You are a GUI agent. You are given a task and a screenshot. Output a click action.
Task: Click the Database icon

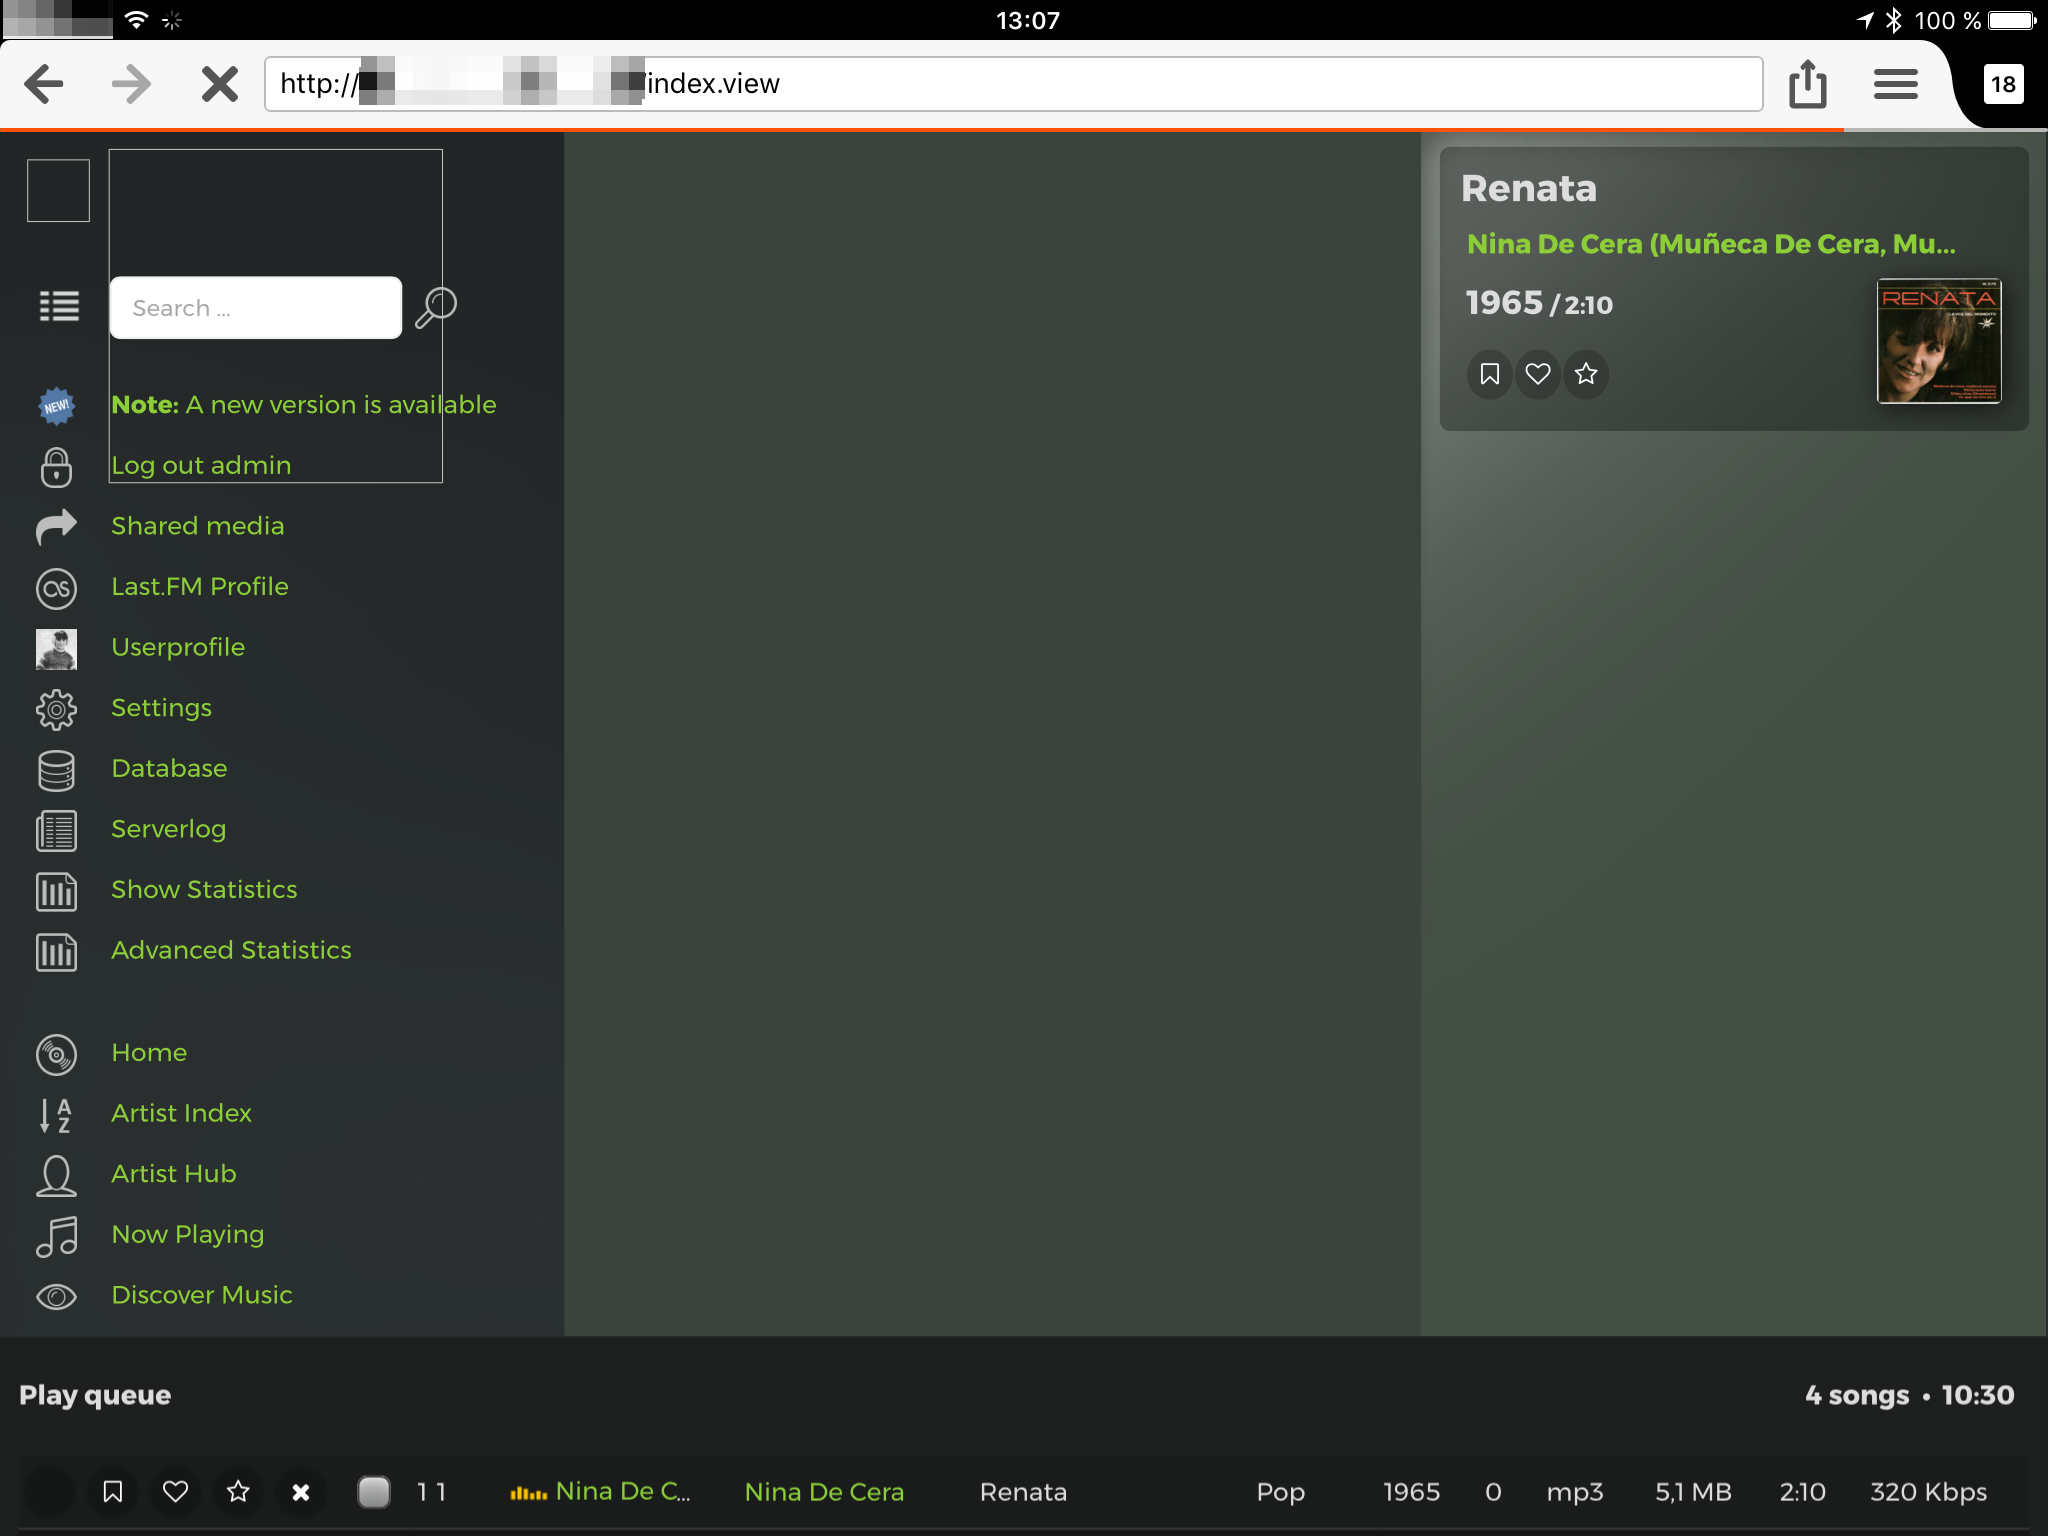pyautogui.click(x=56, y=770)
